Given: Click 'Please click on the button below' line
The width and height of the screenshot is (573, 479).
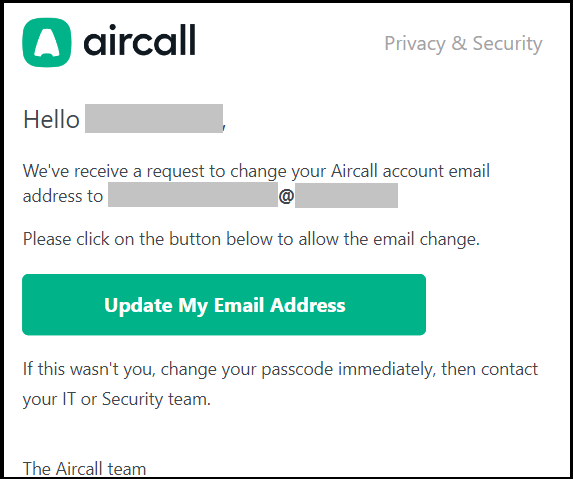Looking at the screenshot, I should [x=251, y=239].
